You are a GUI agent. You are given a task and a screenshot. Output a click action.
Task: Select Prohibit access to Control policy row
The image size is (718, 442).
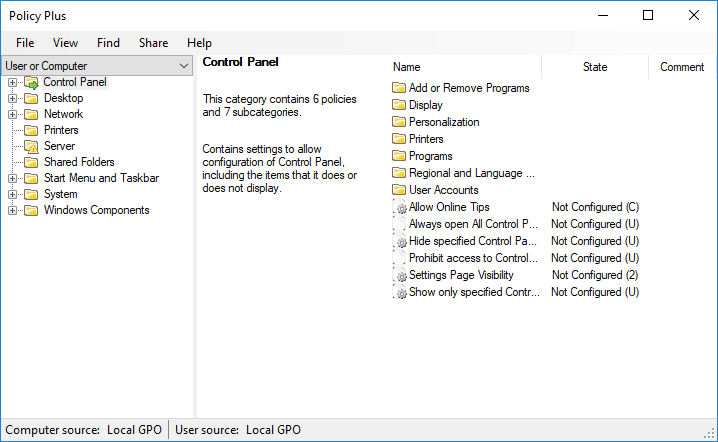[x=473, y=258]
